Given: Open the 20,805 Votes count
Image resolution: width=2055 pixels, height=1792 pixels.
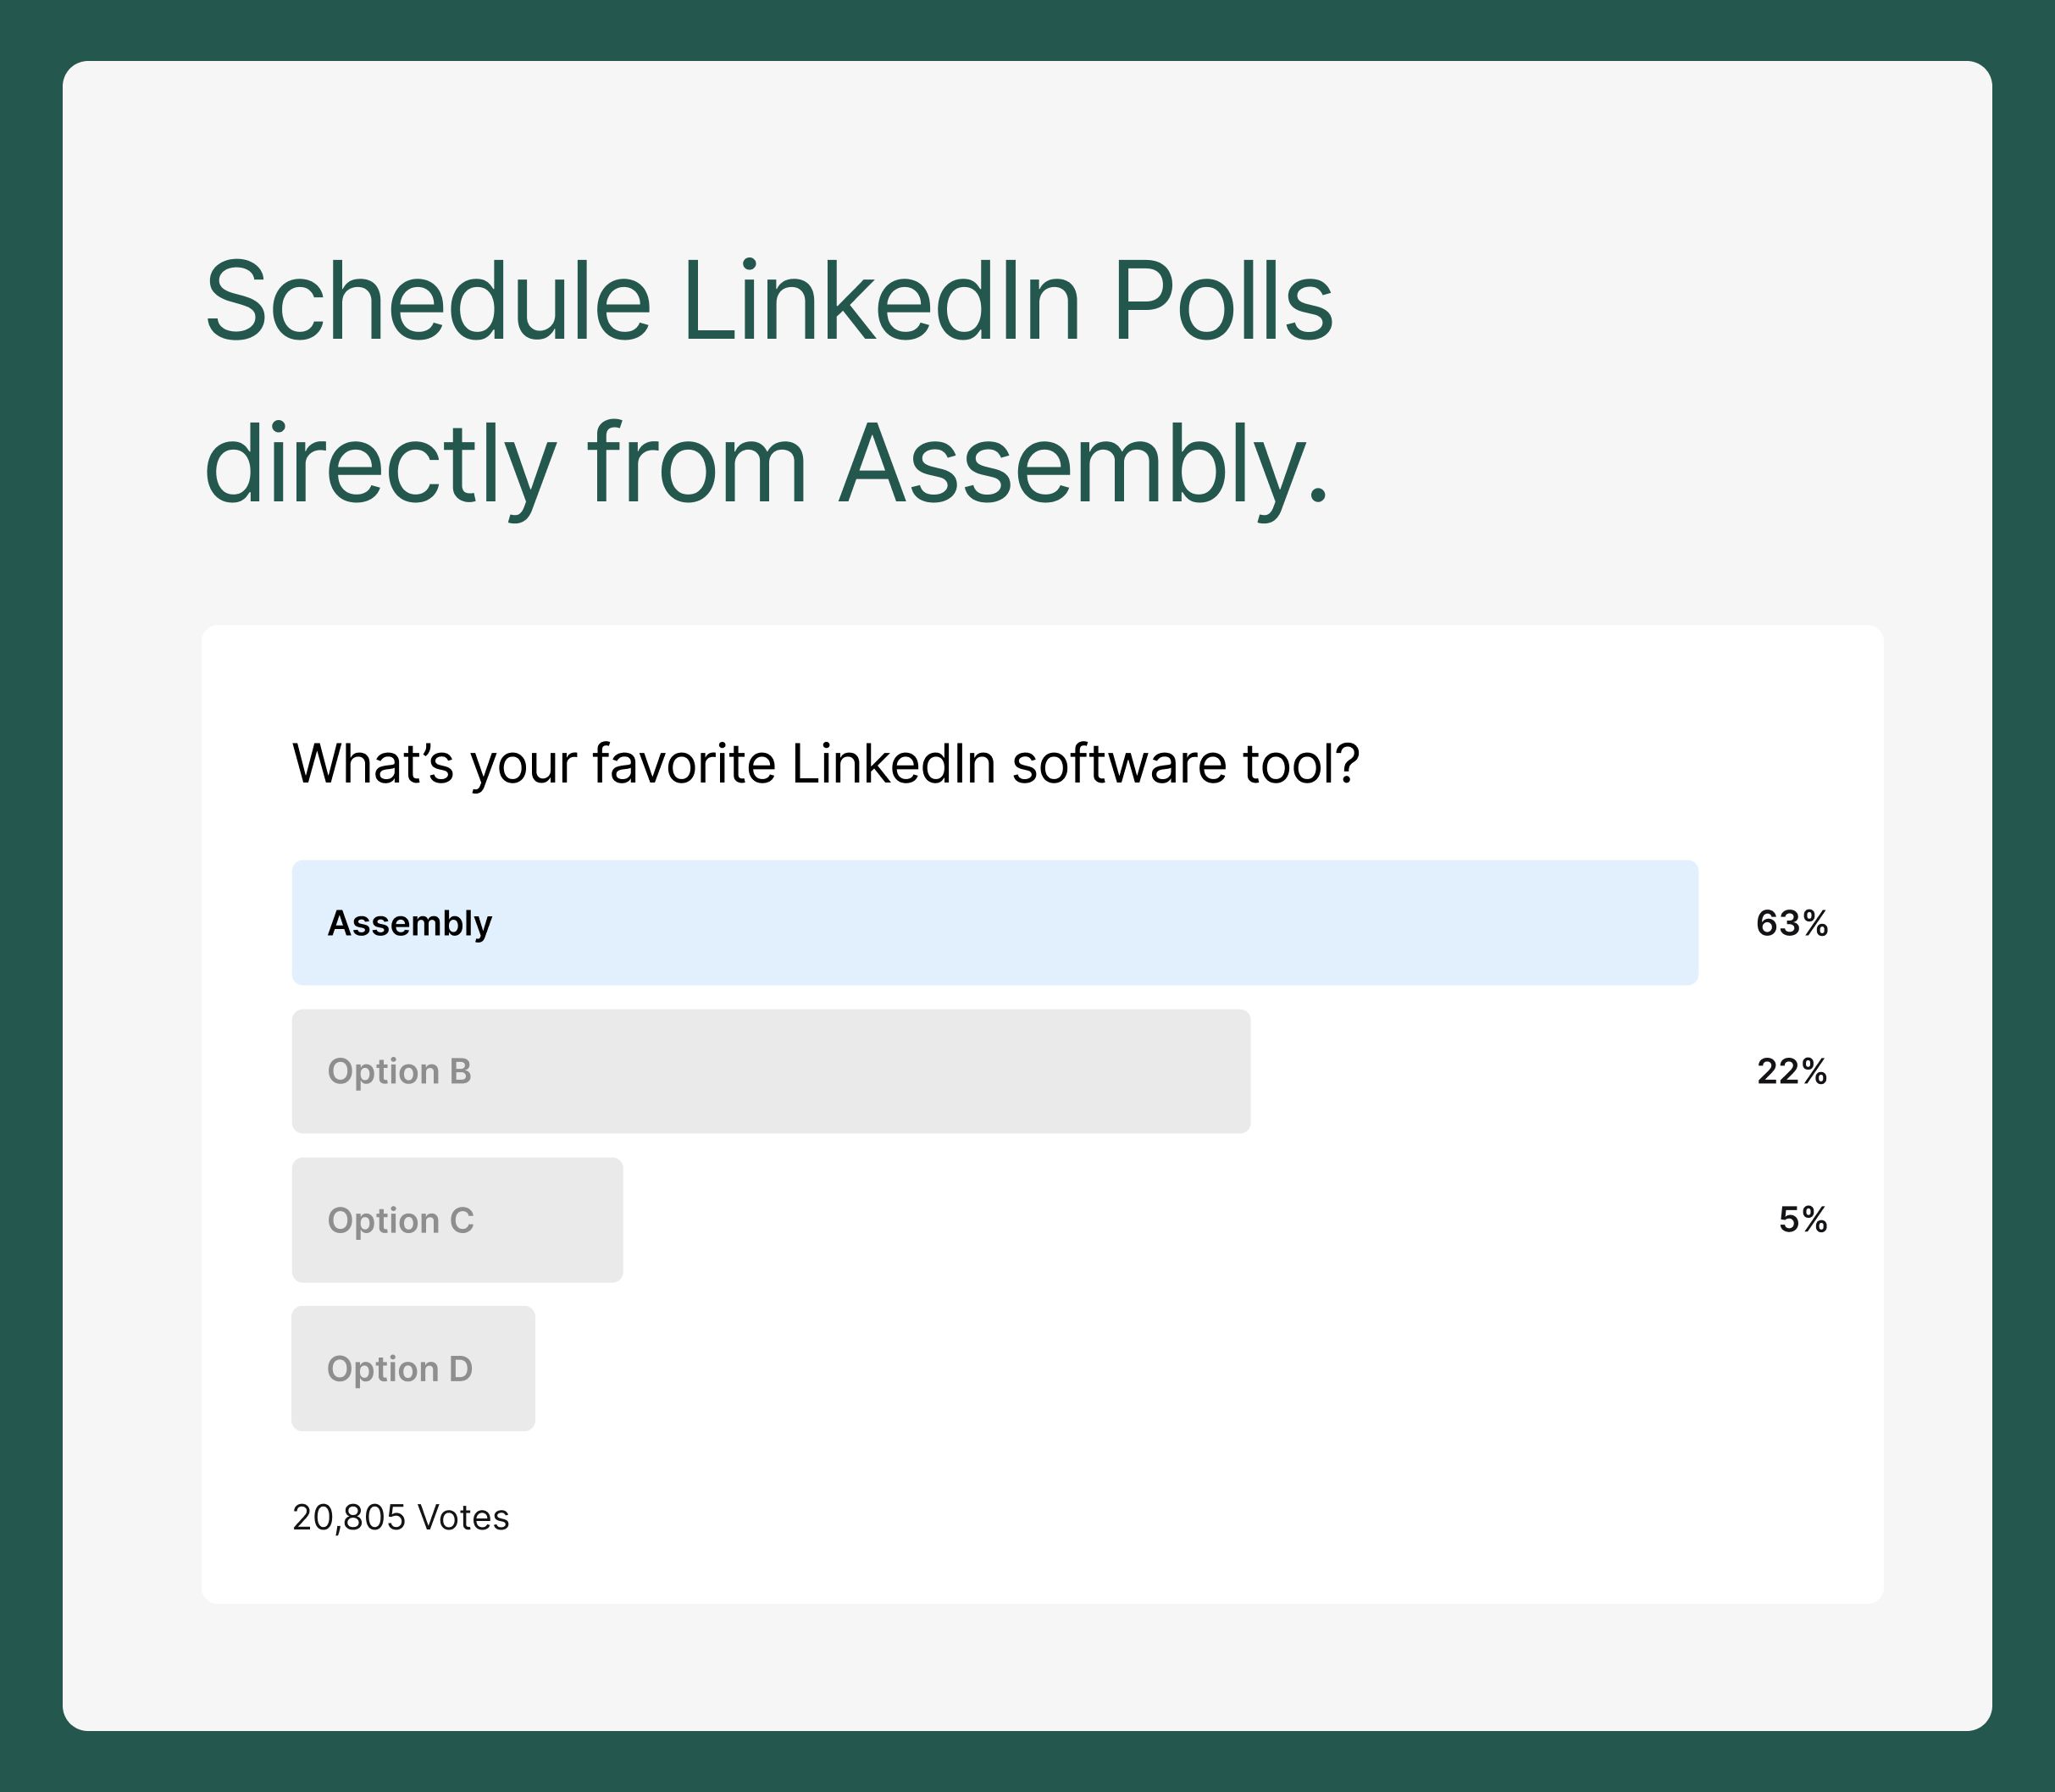Looking at the screenshot, I should pos(401,1517).
